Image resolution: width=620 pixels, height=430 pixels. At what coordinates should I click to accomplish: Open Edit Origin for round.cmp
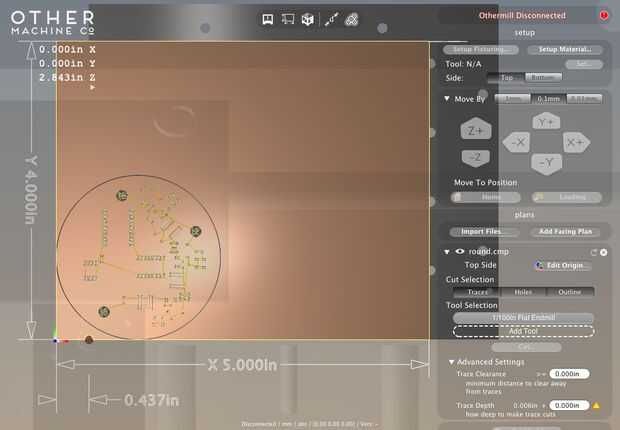coord(563,265)
